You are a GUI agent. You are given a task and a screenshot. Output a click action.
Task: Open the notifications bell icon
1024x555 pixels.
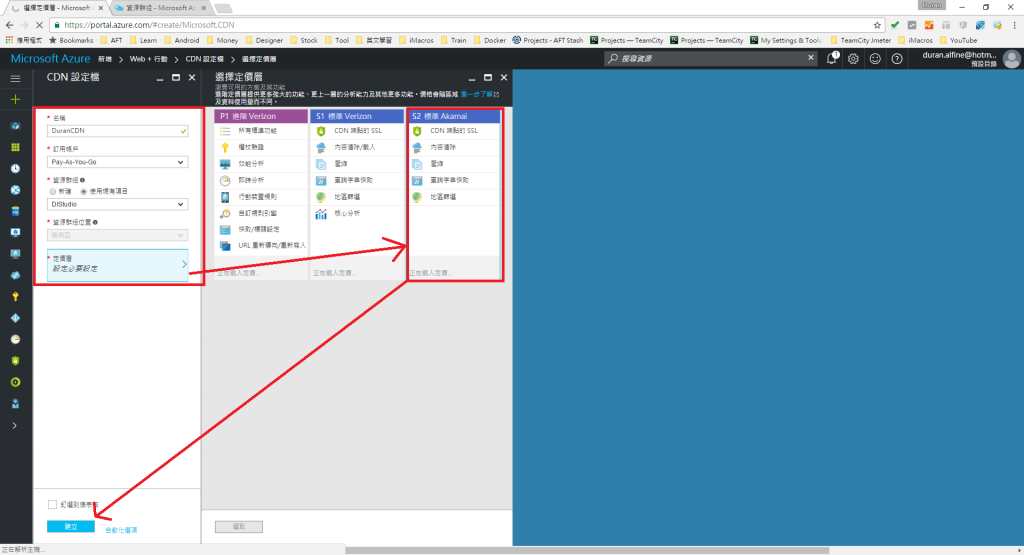[x=831, y=59]
